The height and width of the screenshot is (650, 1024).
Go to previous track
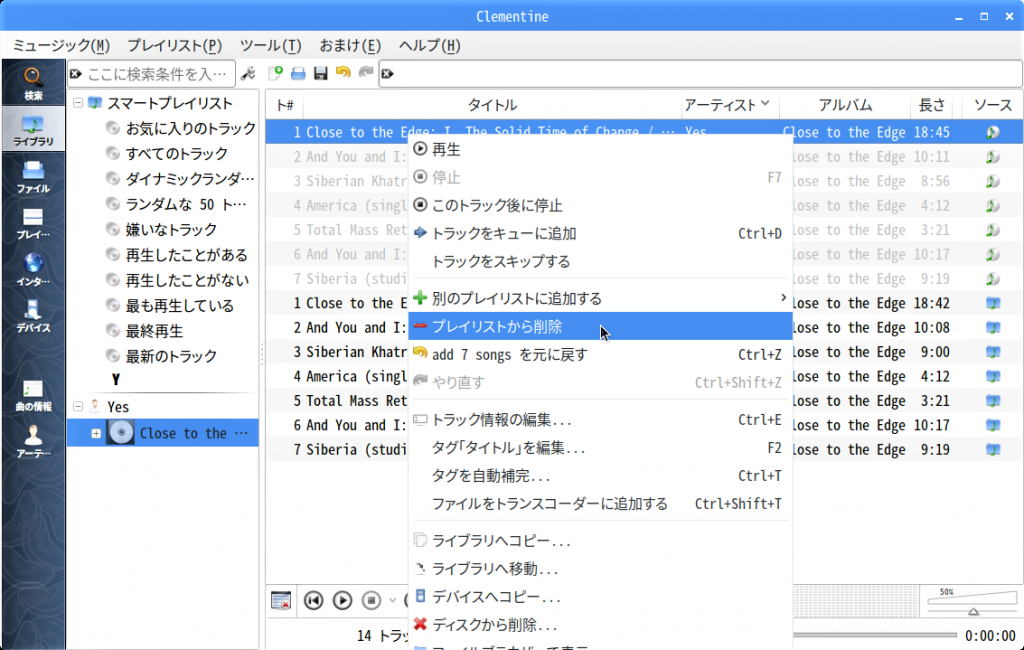(313, 600)
